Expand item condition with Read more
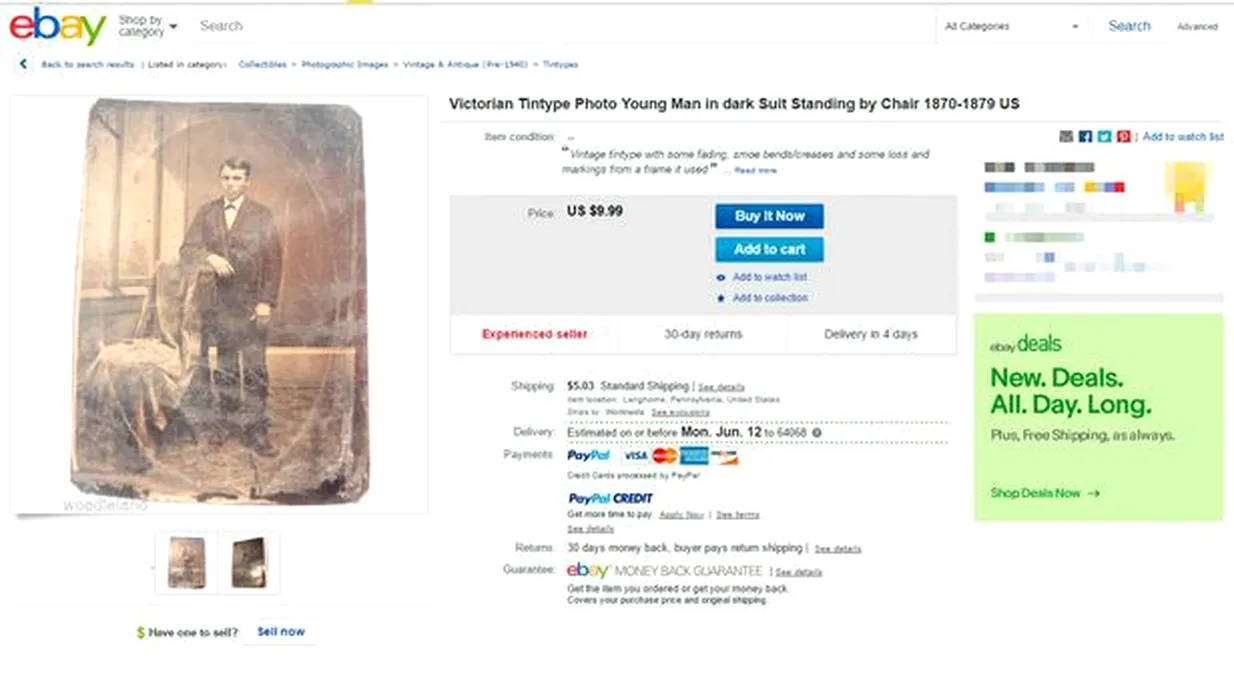Image resolution: width=1234 pixels, height=700 pixels. tap(755, 171)
